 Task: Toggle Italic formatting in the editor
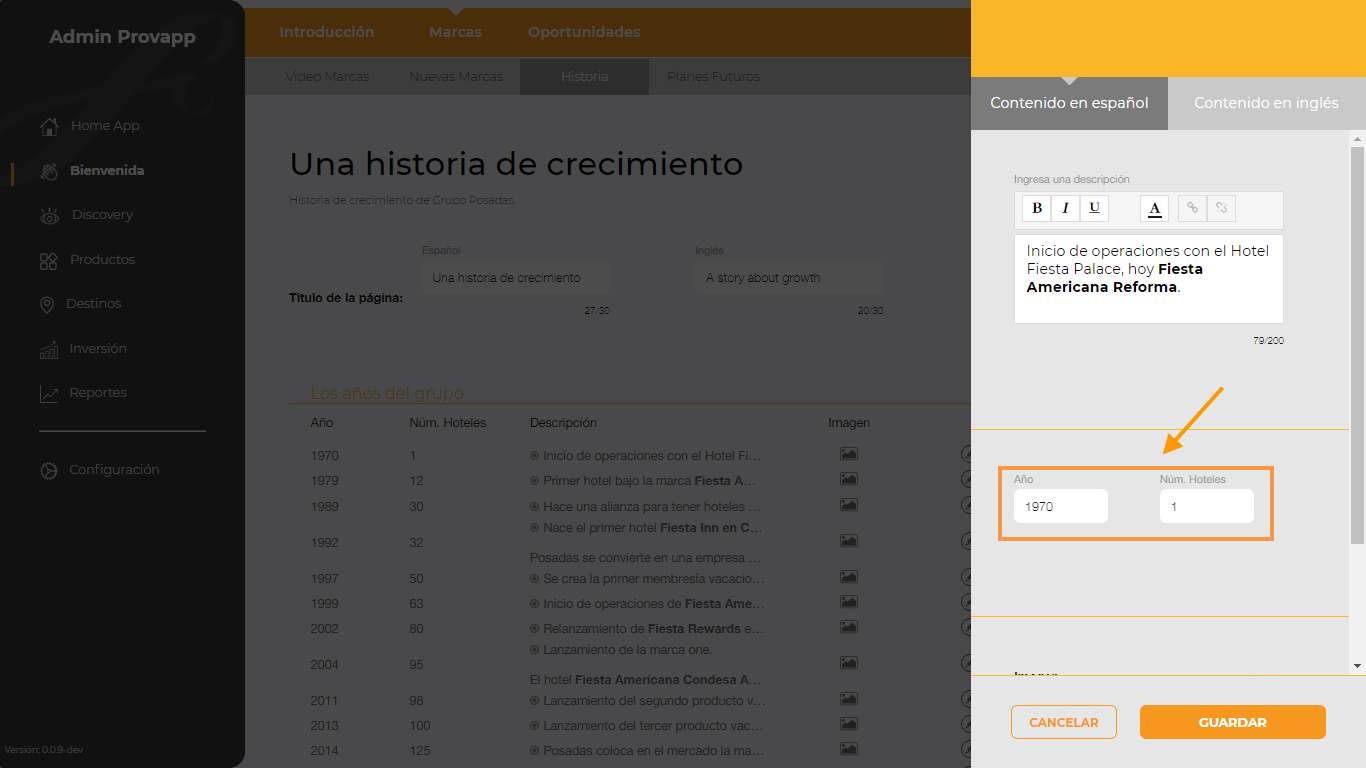pyautogui.click(x=1066, y=208)
